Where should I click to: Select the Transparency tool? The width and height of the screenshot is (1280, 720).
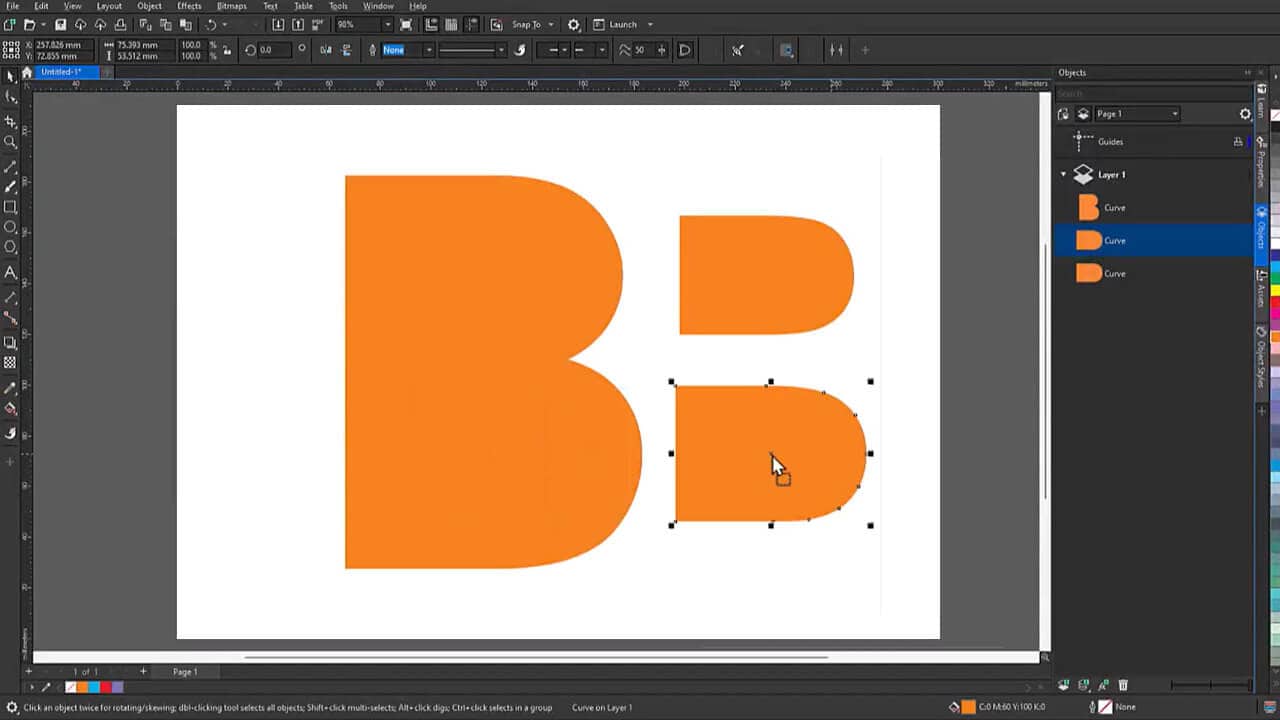pyautogui.click(x=11, y=363)
